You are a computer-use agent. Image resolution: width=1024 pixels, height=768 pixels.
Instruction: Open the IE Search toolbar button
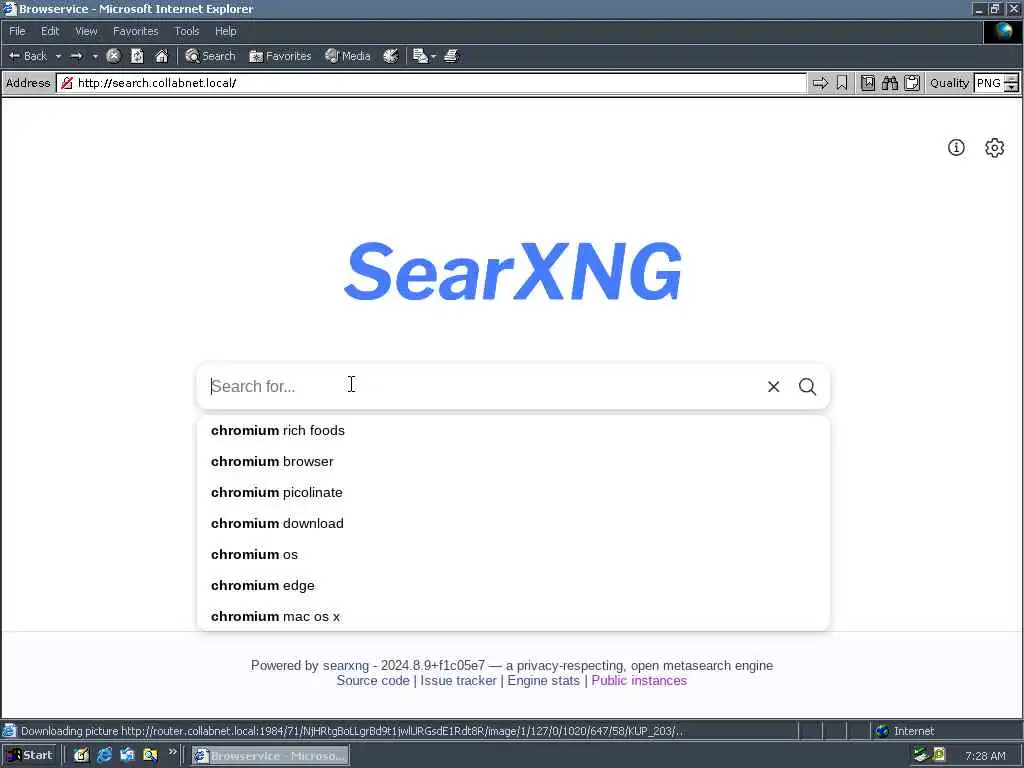click(x=210, y=56)
